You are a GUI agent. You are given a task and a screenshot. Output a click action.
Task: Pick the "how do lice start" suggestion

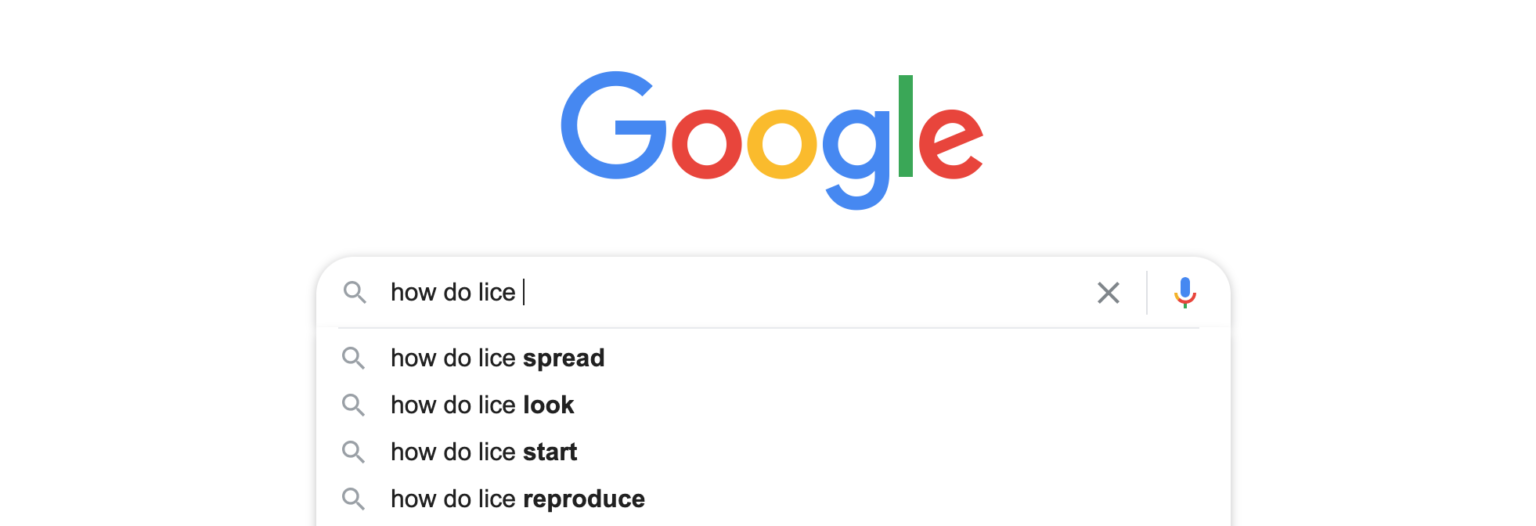coord(484,452)
